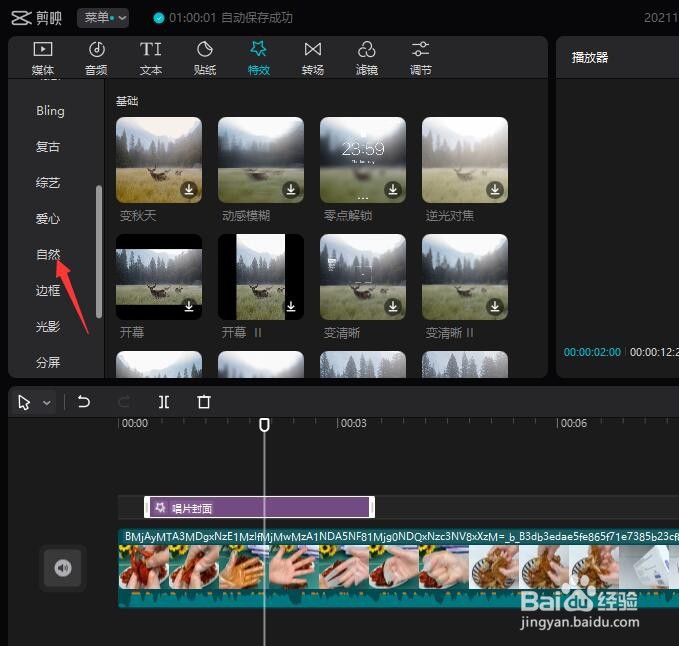679x646 pixels.
Task: Preview the 动感模糊 effect thumbnail
Action: click(x=261, y=160)
